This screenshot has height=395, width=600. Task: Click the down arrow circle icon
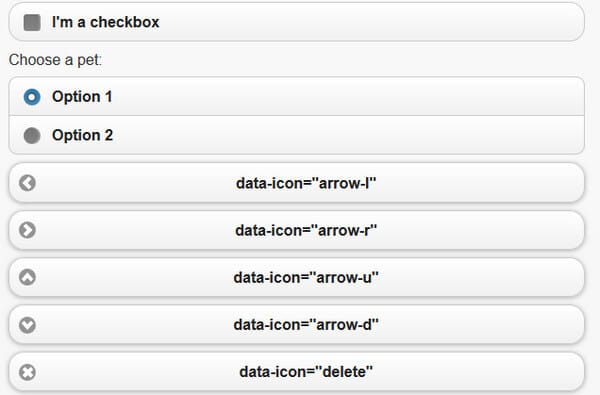[27, 325]
